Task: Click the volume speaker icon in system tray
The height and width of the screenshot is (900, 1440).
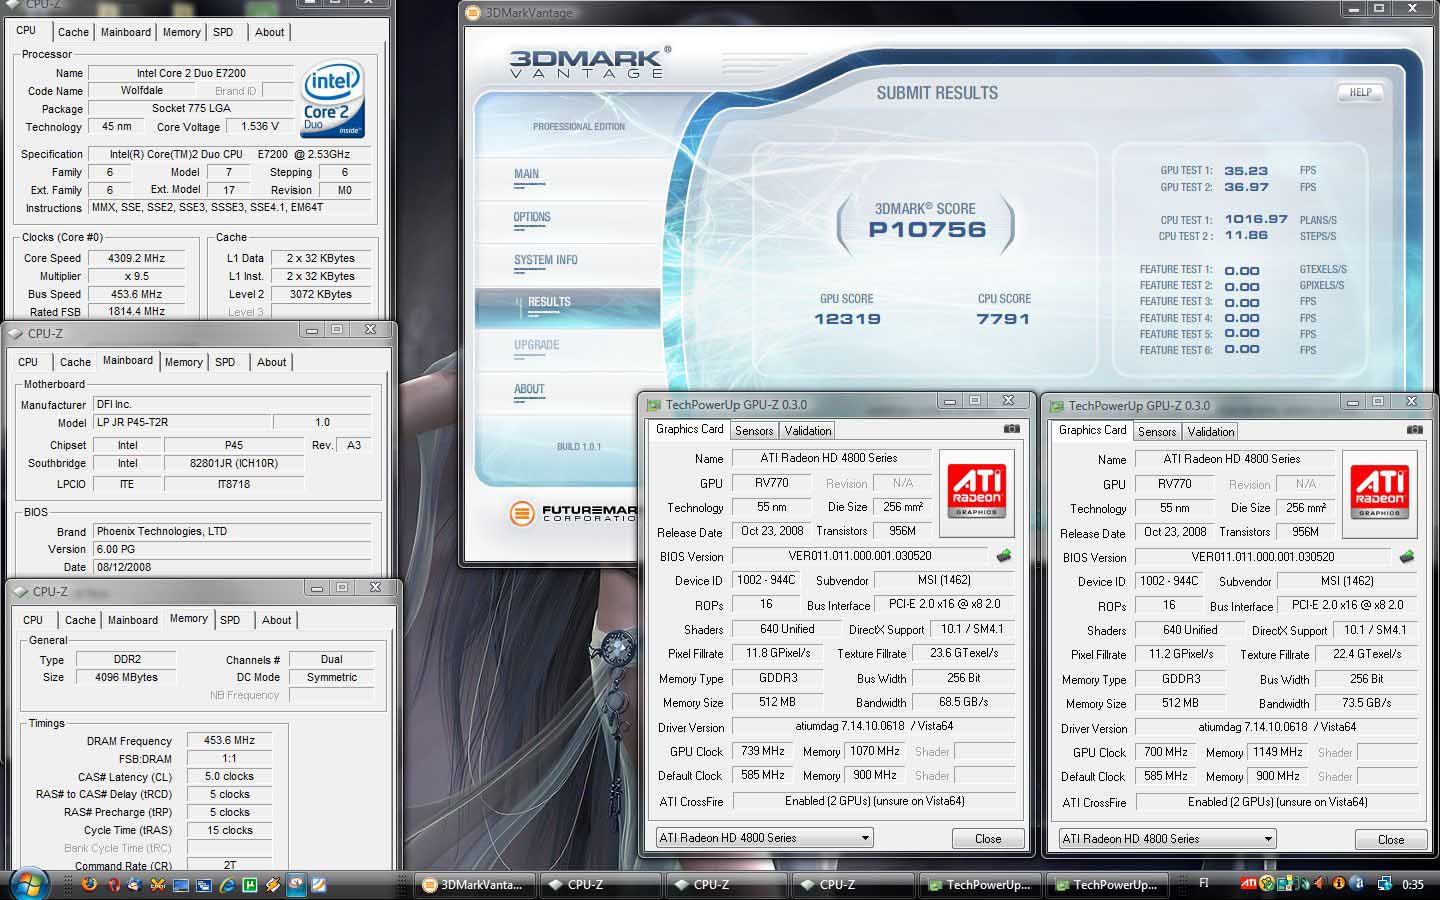Action: (1322, 883)
